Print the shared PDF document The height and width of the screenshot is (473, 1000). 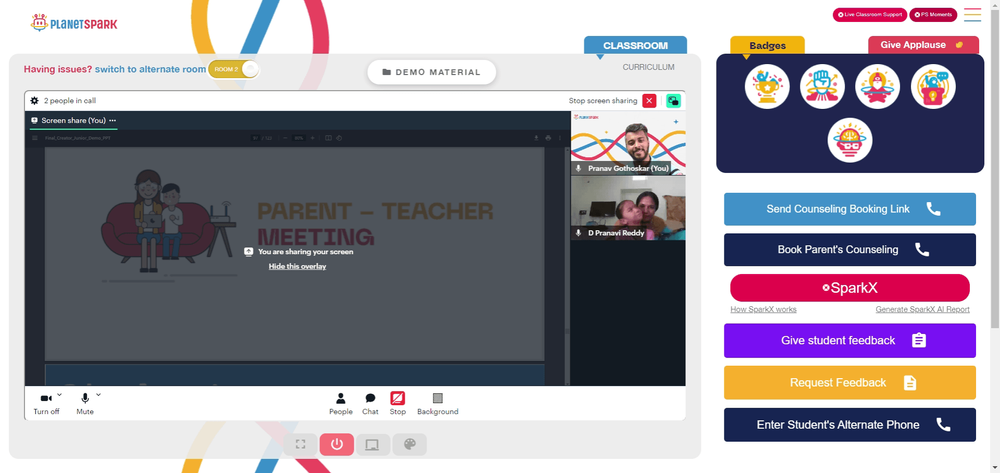click(548, 138)
